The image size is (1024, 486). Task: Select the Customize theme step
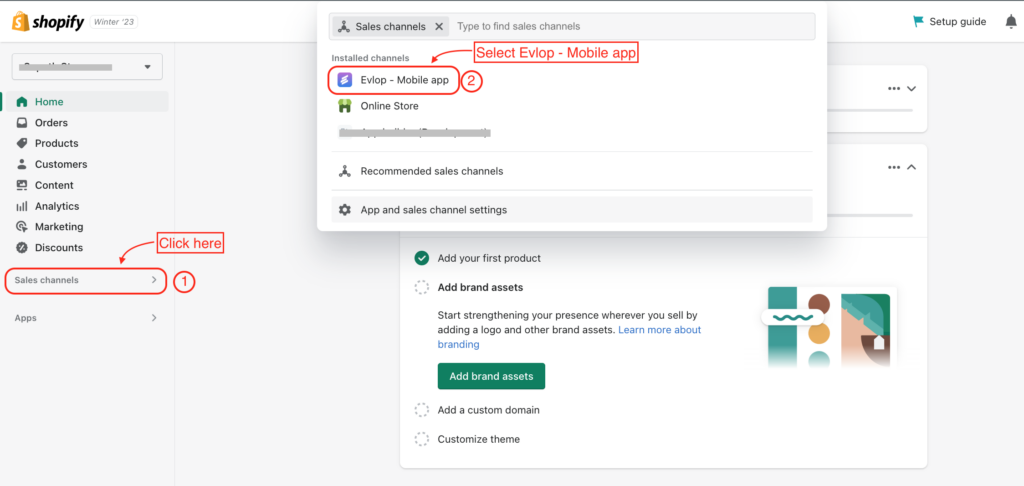479,439
